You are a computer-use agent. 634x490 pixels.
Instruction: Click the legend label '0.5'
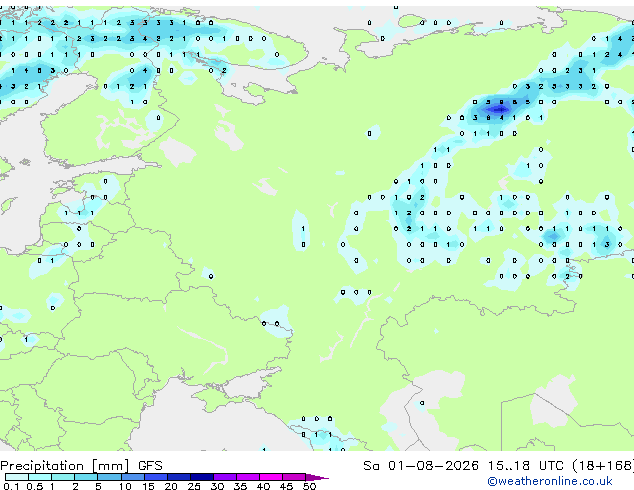pos(35,486)
